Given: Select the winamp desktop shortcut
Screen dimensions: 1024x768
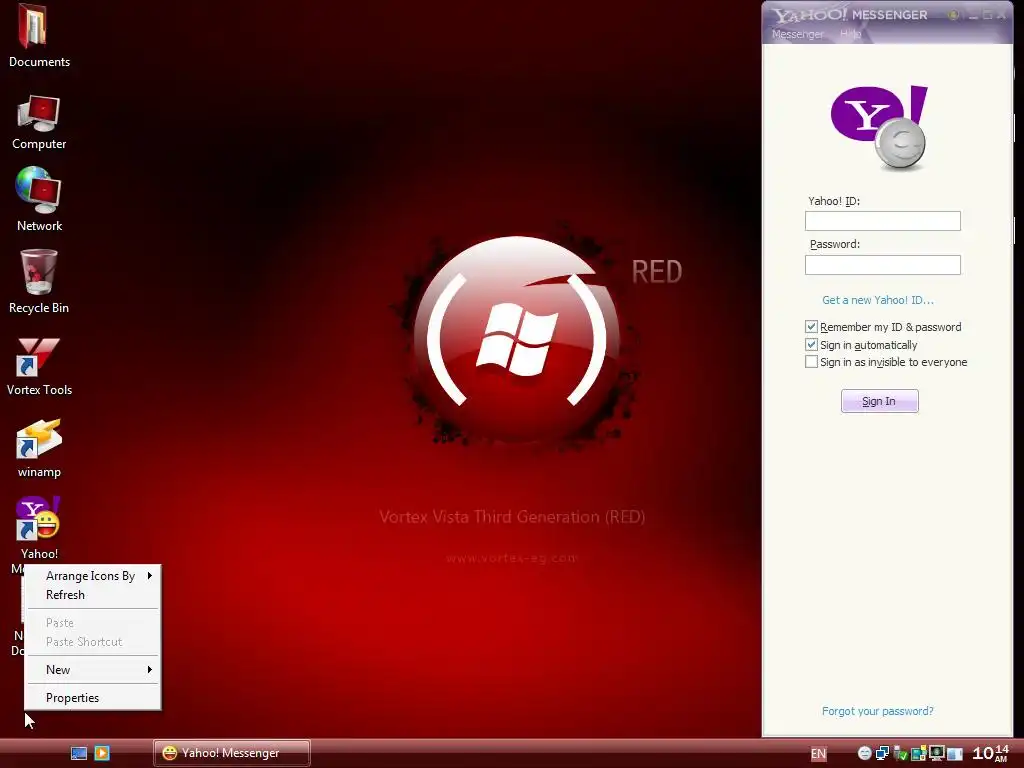Looking at the screenshot, I should (39, 449).
